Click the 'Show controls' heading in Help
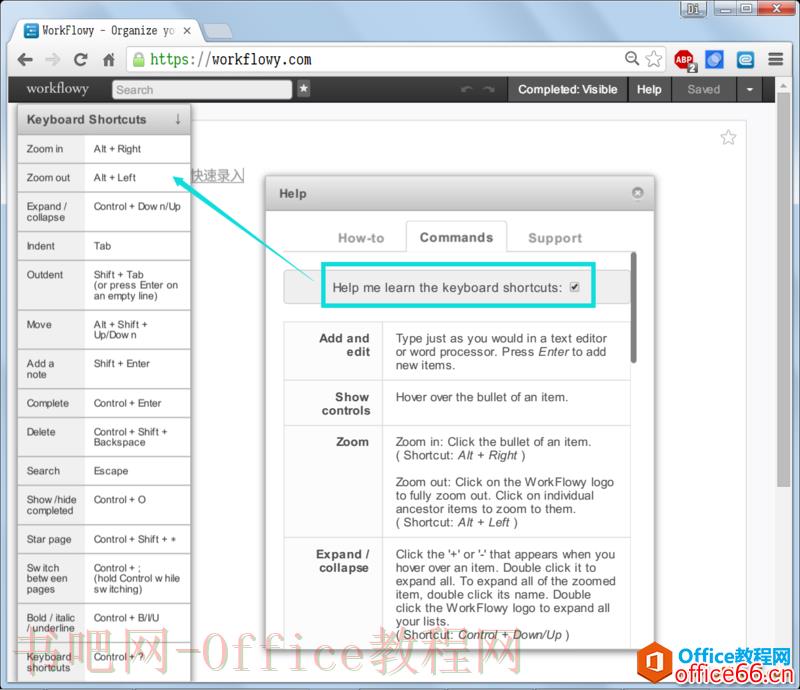This screenshot has height=690, width=800. pos(346,404)
